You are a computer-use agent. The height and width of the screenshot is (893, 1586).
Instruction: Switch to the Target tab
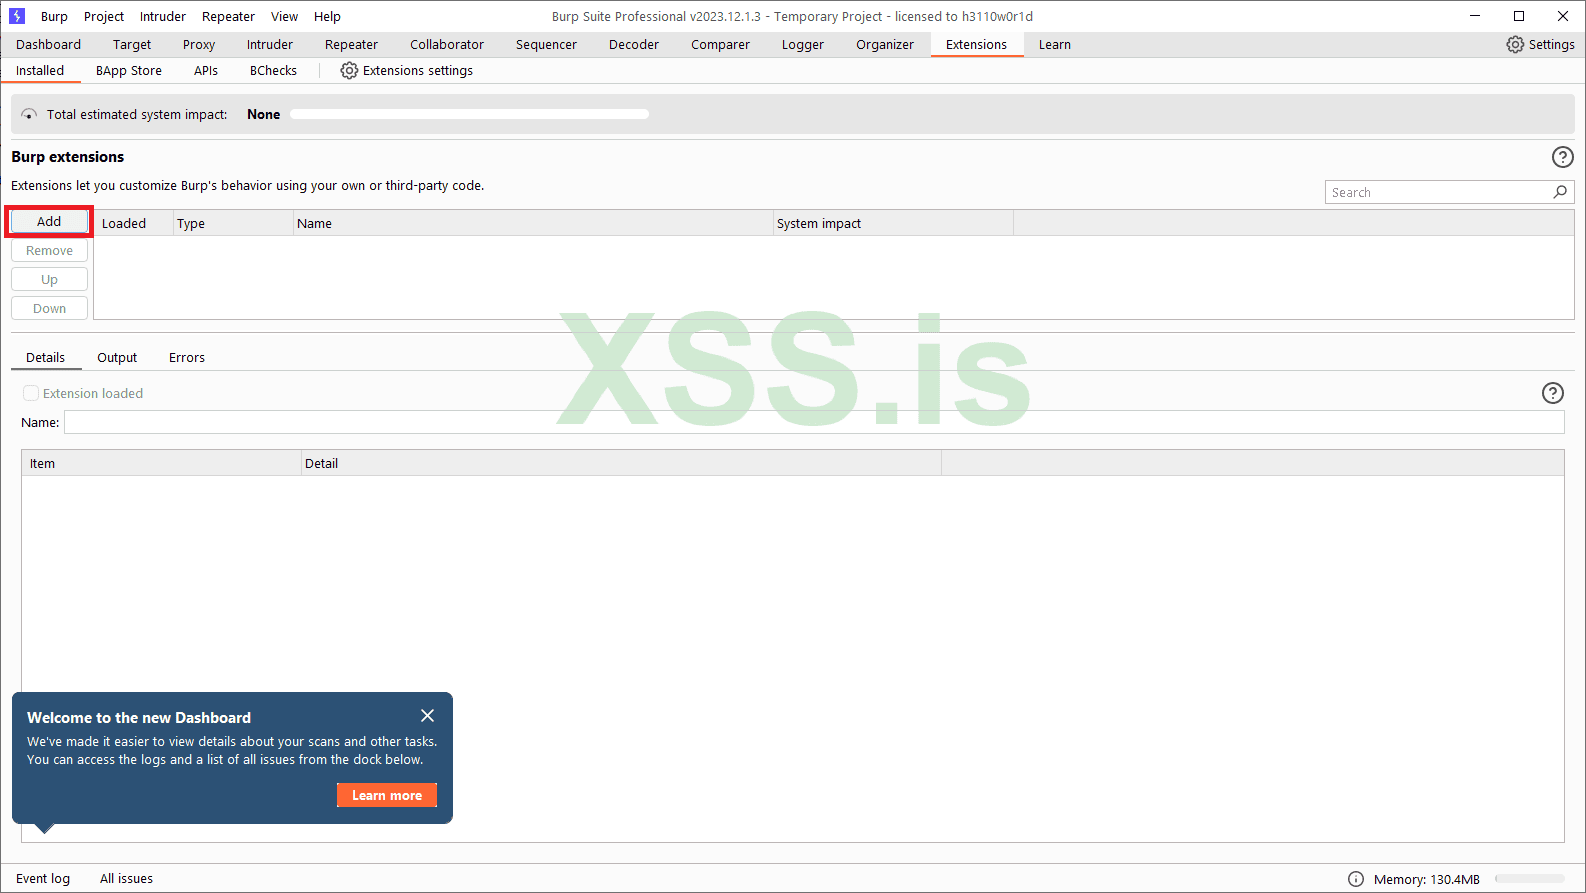pos(132,44)
